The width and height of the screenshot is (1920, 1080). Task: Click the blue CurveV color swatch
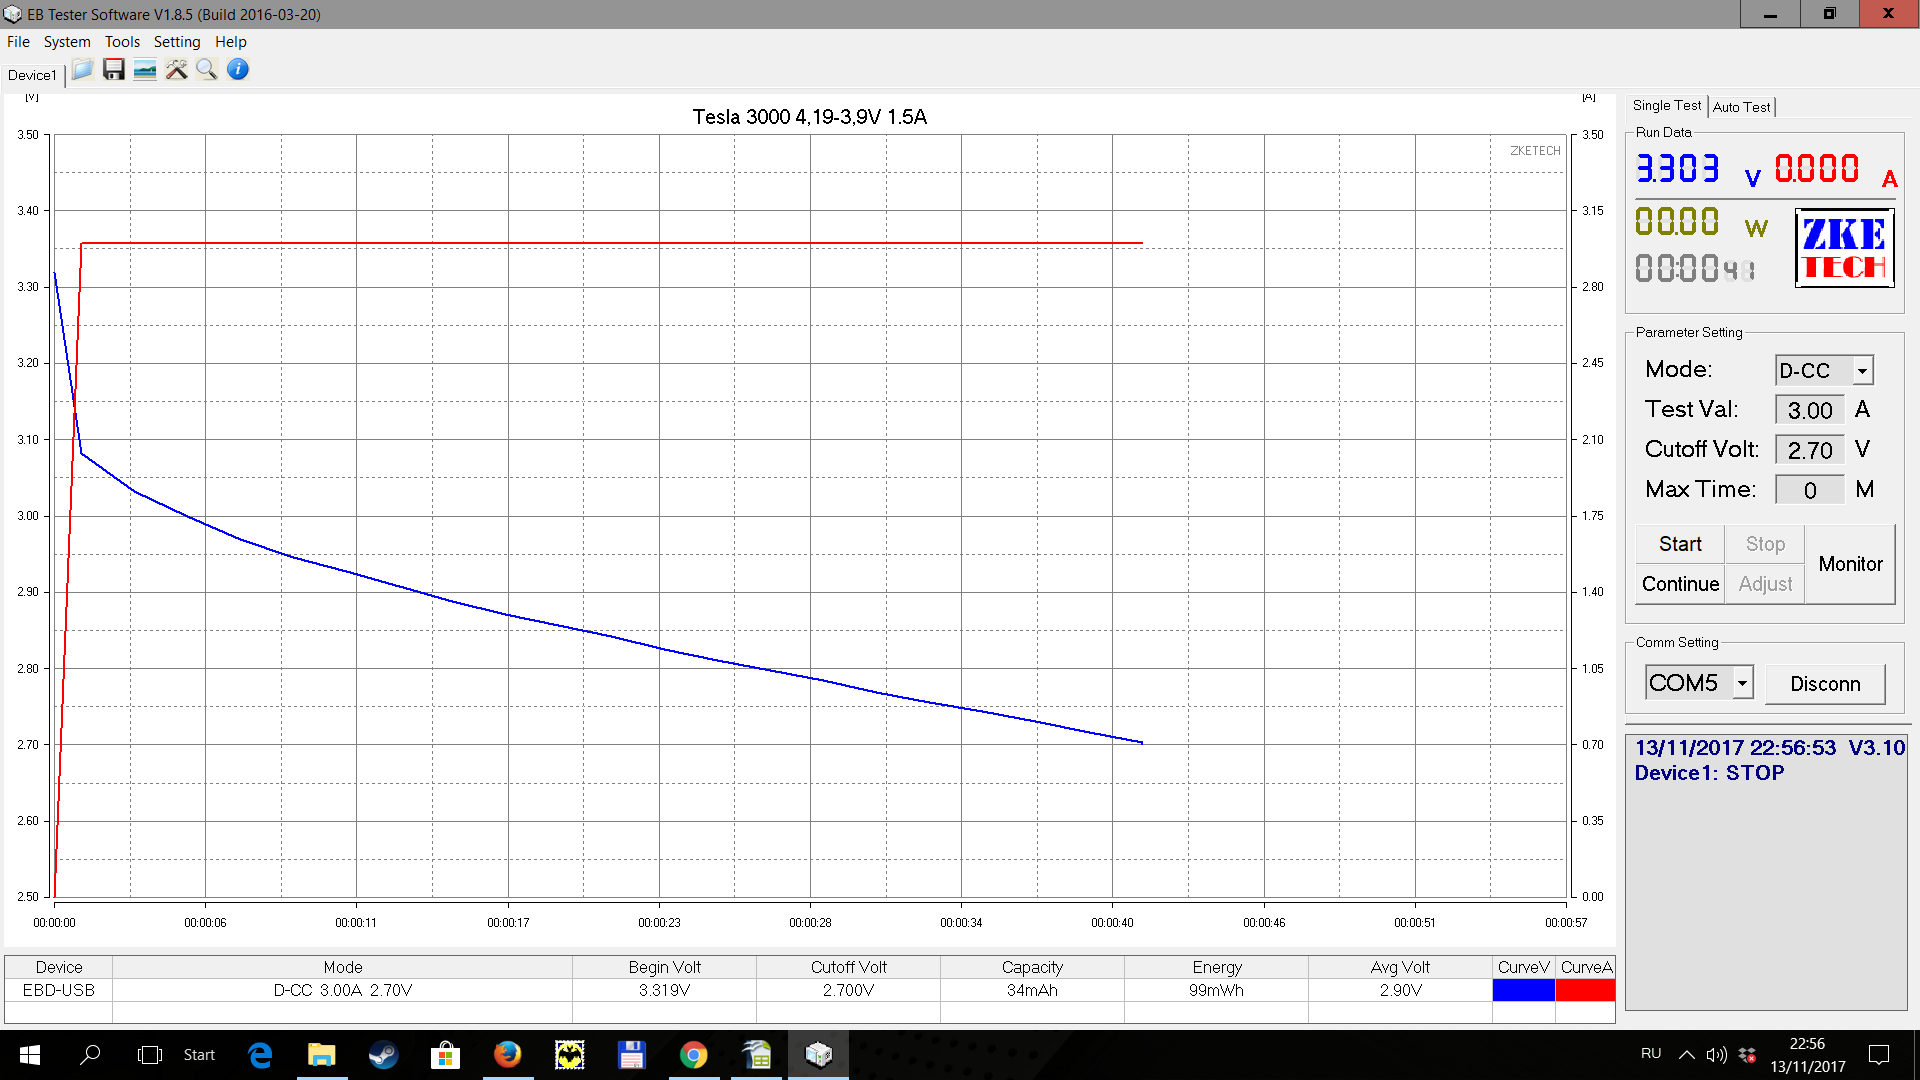(x=1523, y=990)
